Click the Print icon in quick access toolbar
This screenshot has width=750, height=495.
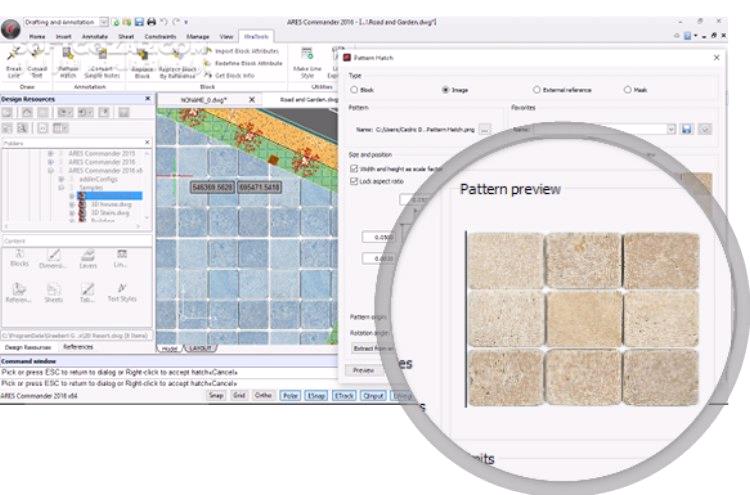(152, 22)
